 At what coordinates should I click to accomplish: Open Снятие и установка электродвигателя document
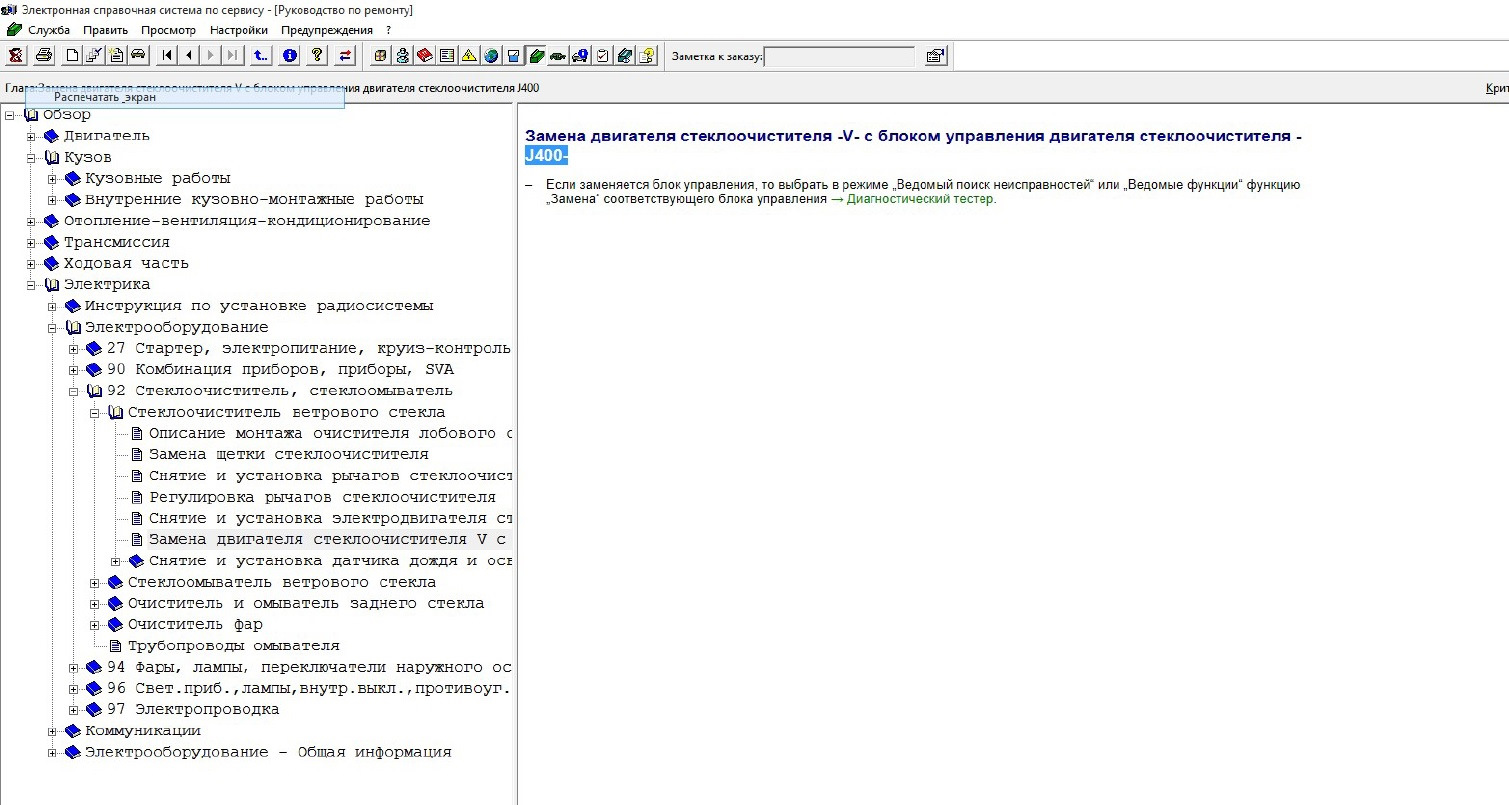pyautogui.click(x=330, y=518)
